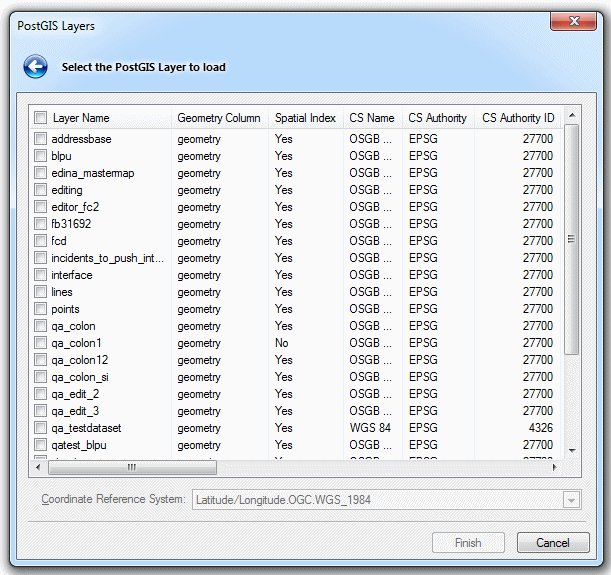Sort by Geometry Column header
The width and height of the screenshot is (611, 575).
pyautogui.click(x=218, y=118)
